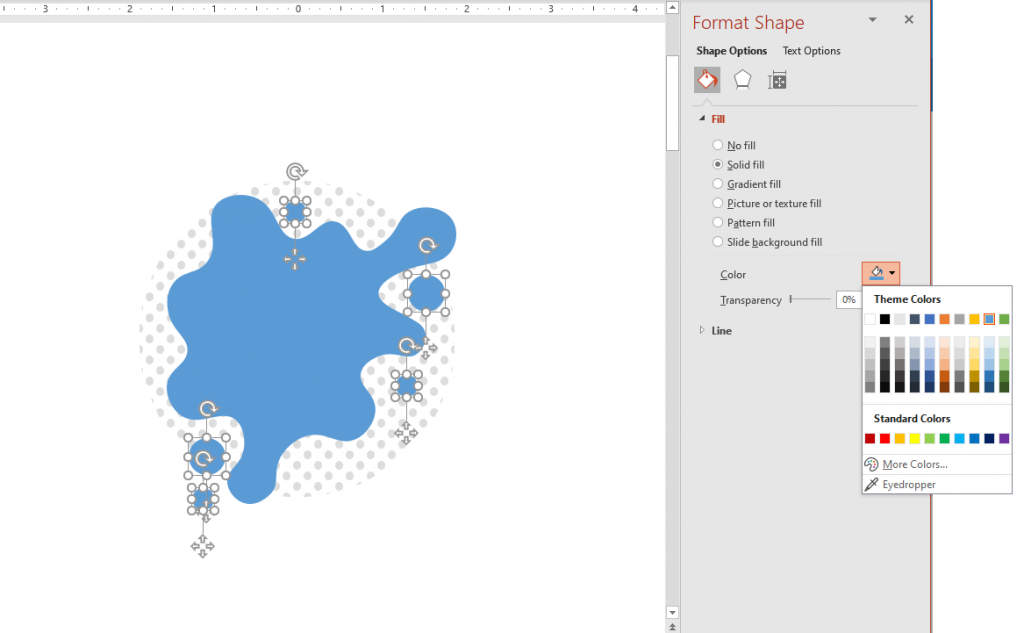1024x633 pixels.
Task: Expand the Line section
Action: pos(704,330)
